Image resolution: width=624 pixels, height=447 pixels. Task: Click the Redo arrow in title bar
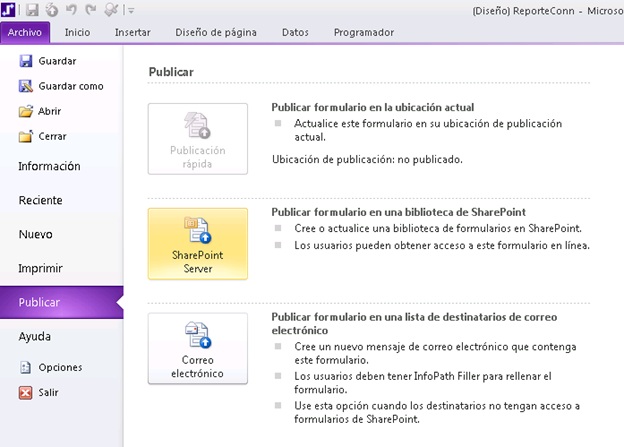pos(90,10)
